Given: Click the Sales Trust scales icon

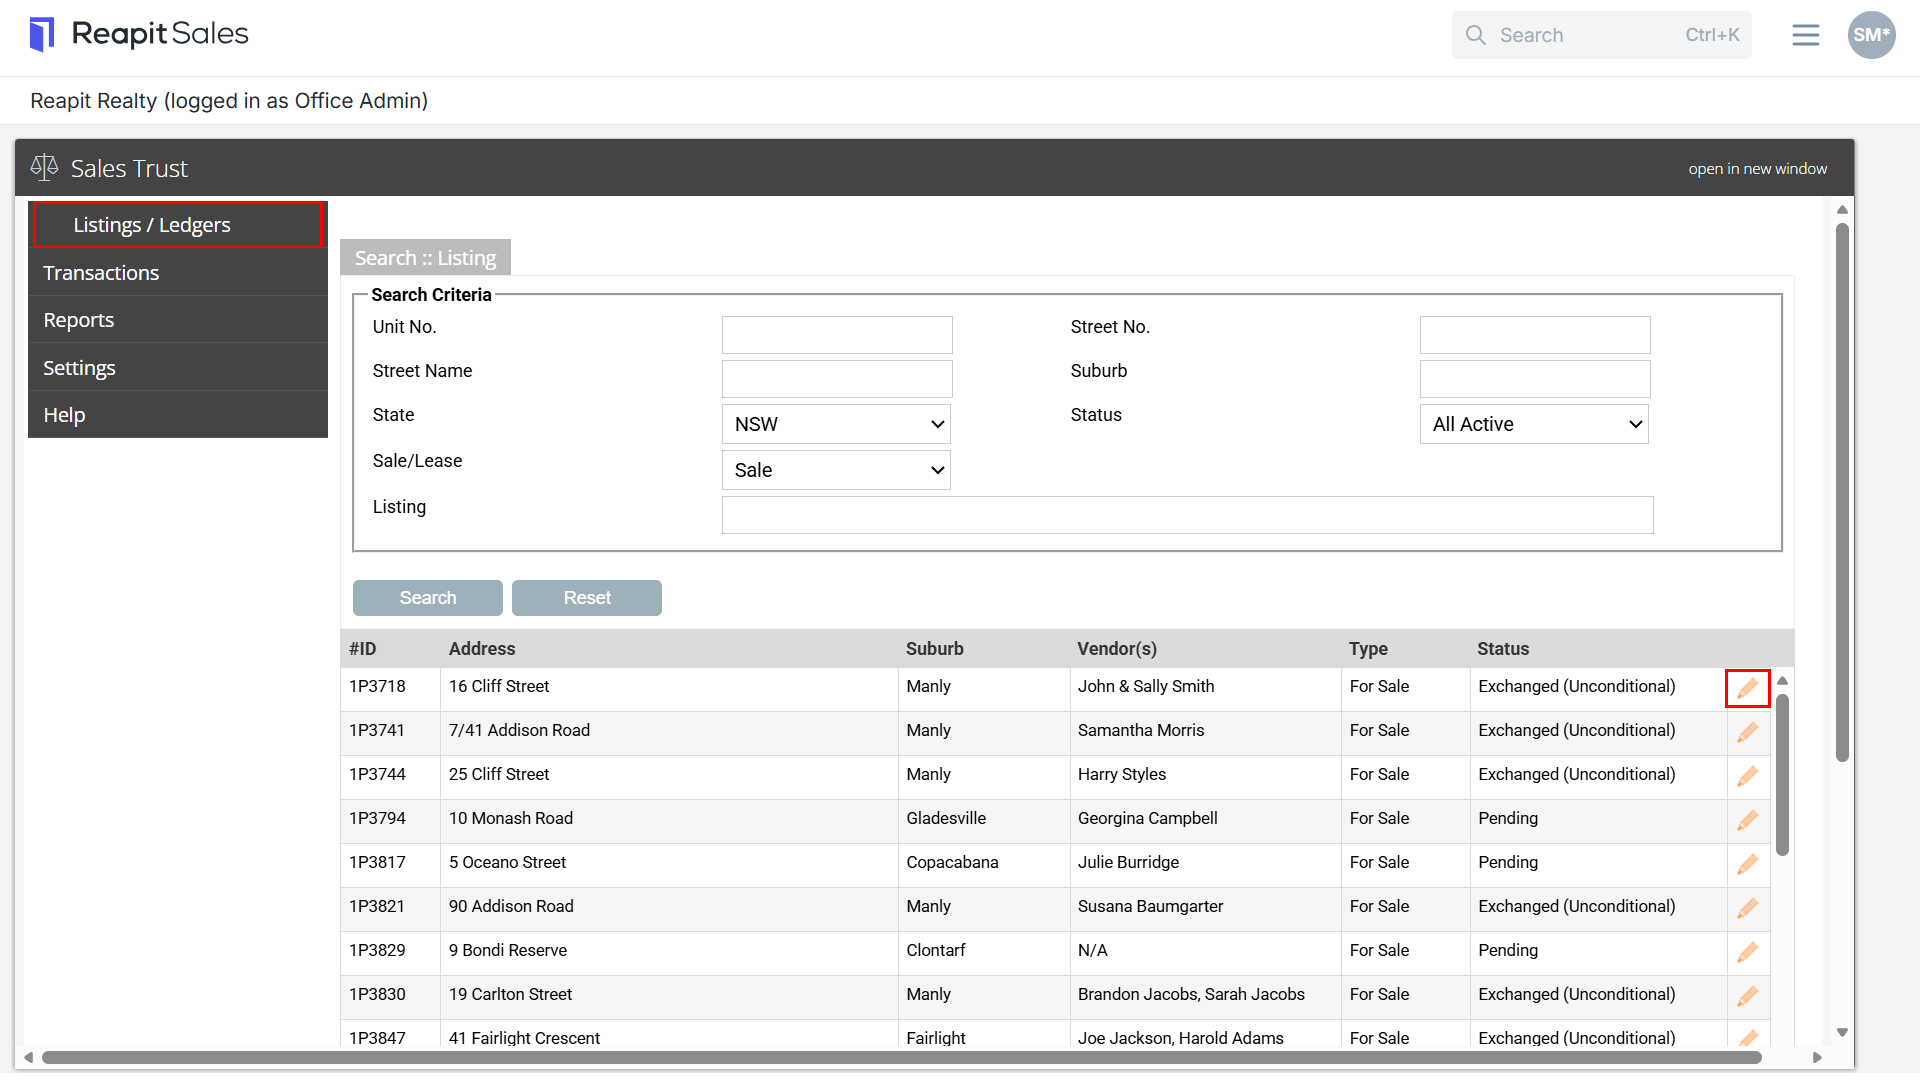Looking at the screenshot, I should tap(44, 168).
